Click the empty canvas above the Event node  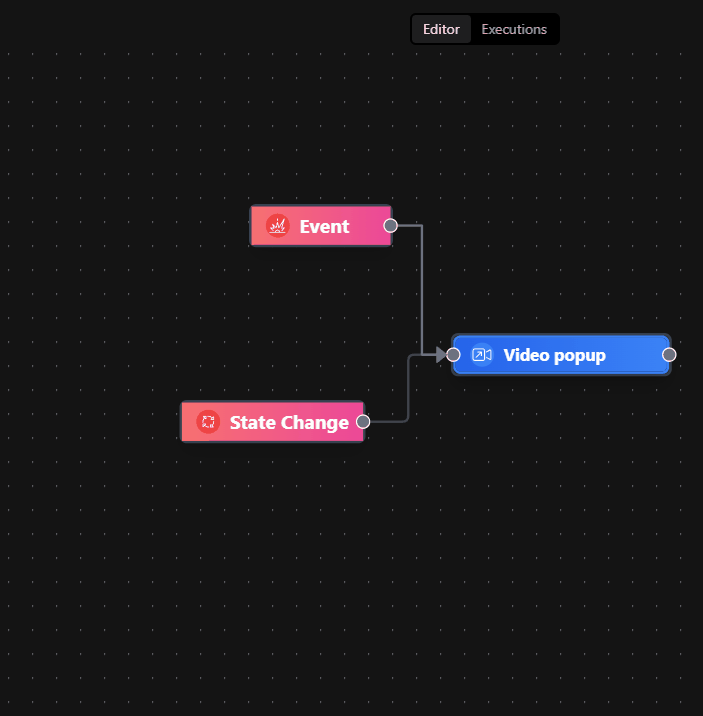click(x=320, y=130)
